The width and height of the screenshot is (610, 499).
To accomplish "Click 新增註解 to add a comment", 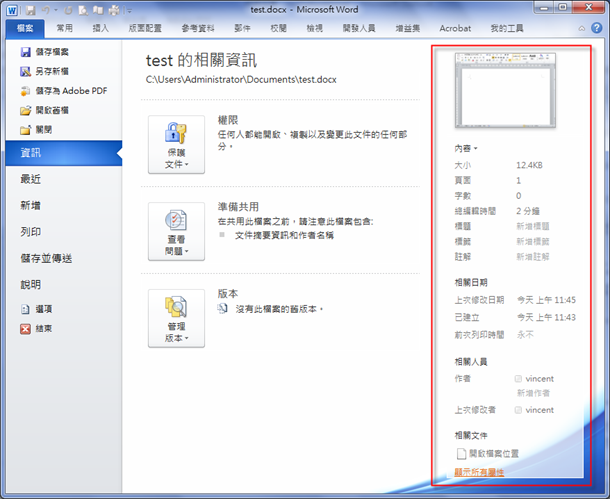I will click(533, 257).
